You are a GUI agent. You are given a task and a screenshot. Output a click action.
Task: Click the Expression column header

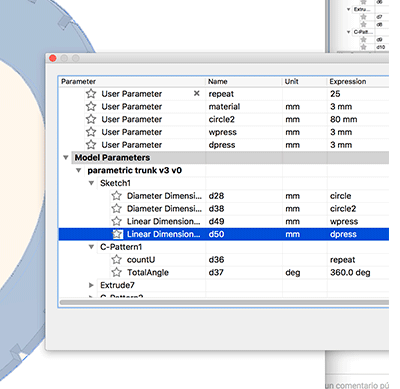tap(348, 82)
